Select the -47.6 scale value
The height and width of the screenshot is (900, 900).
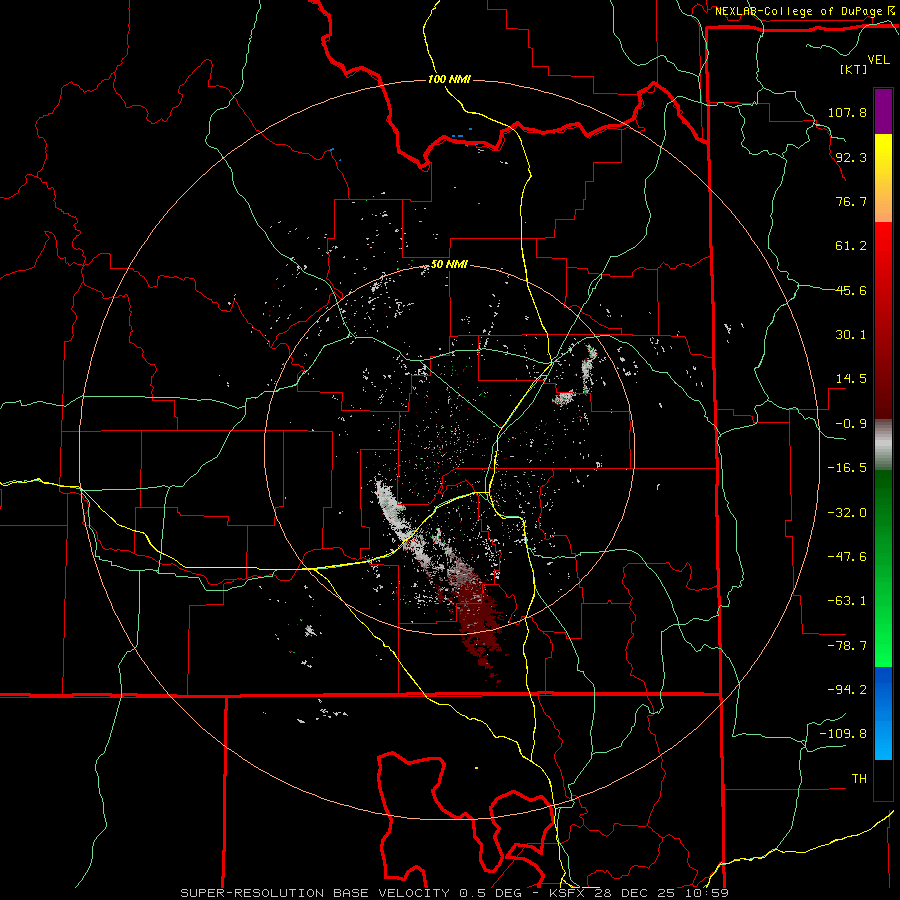coord(847,556)
